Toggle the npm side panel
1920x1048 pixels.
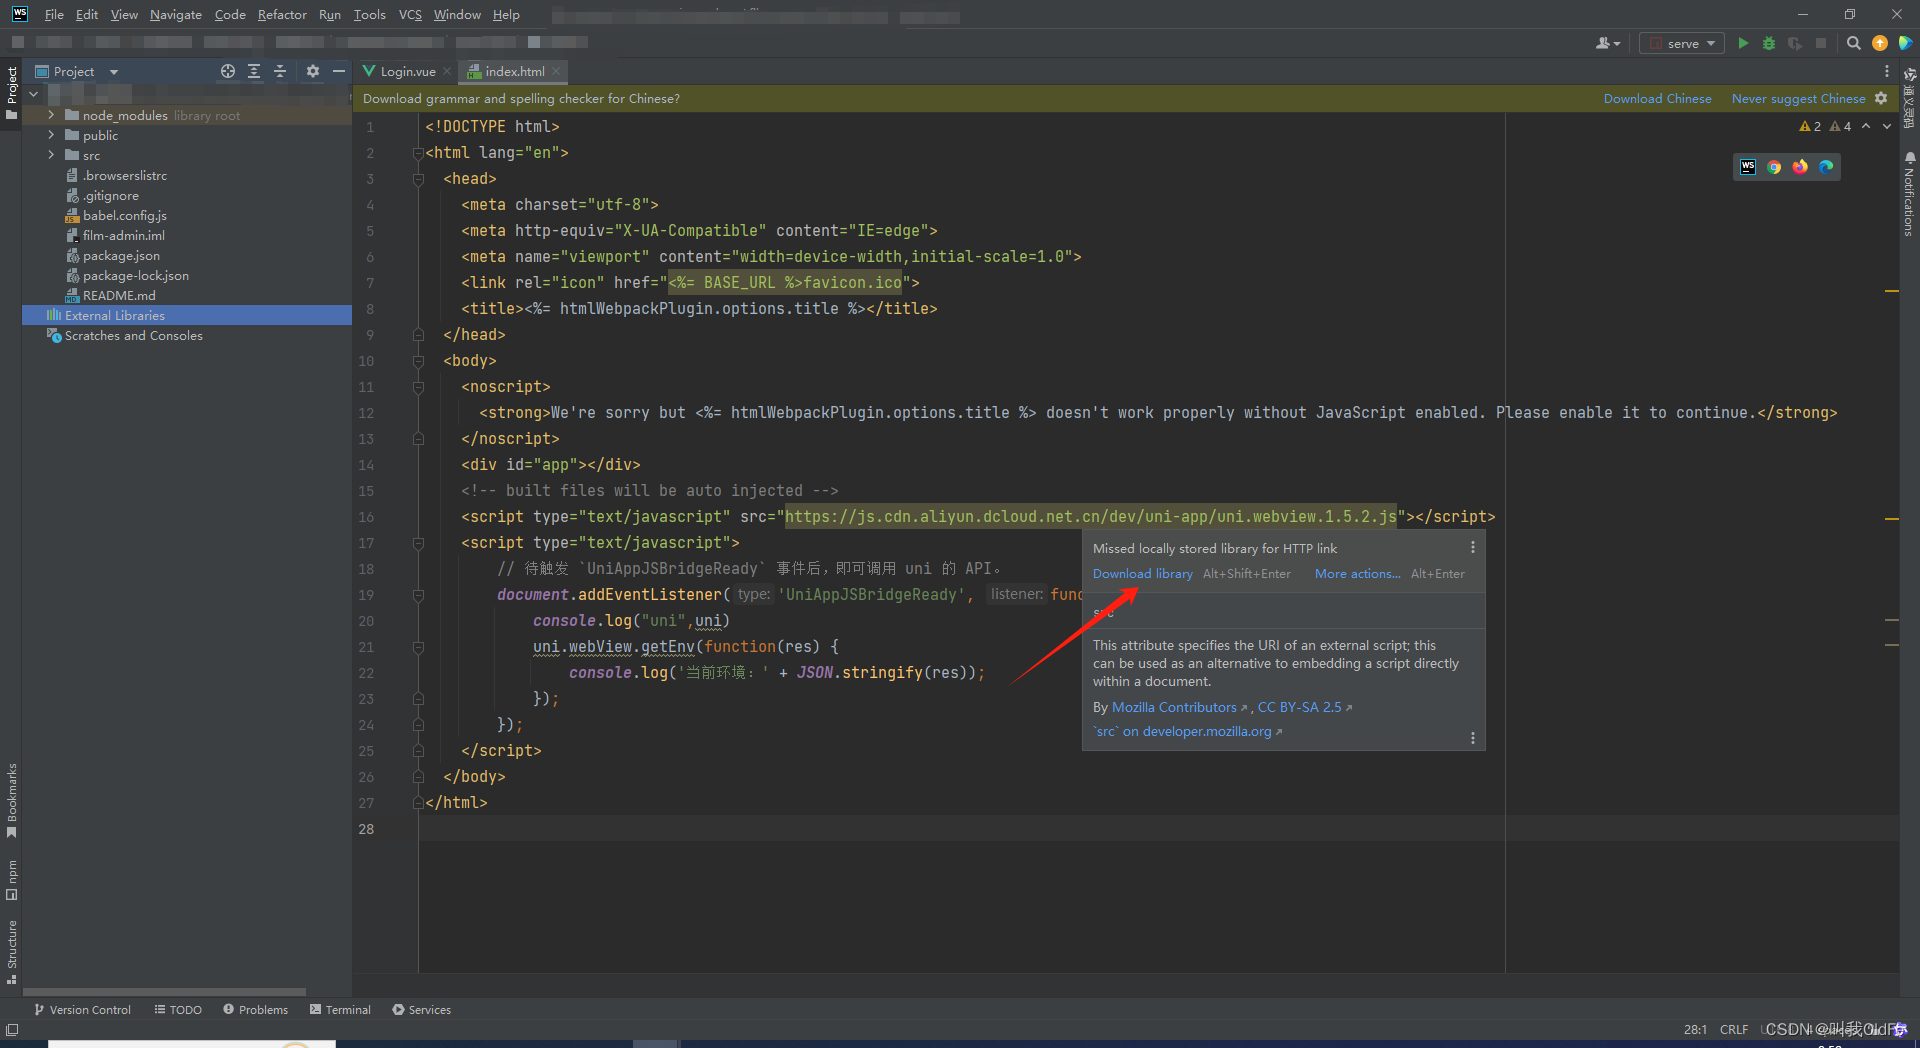[x=11, y=879]
